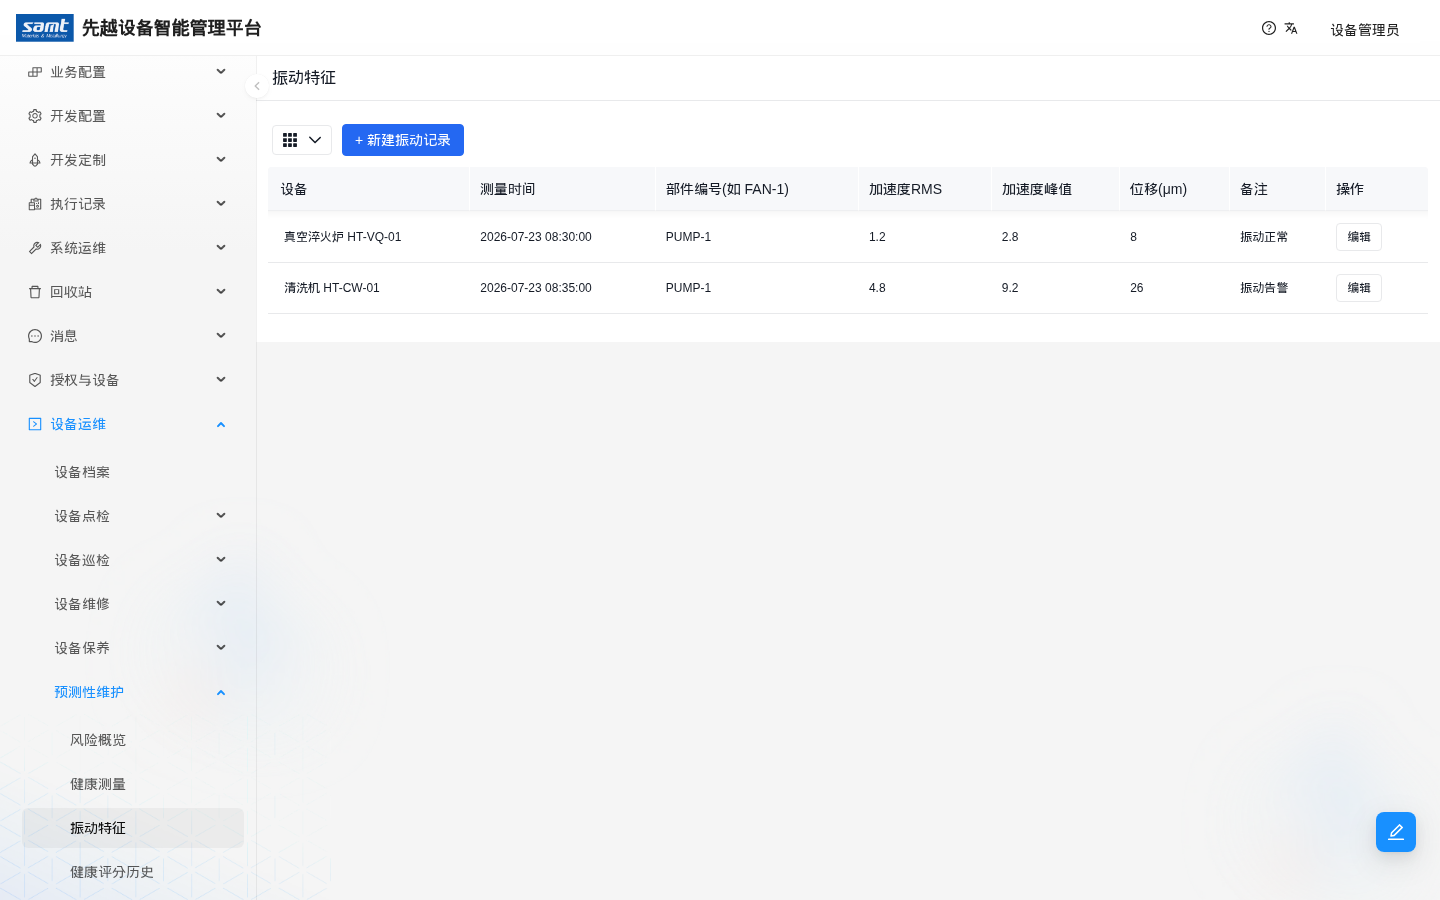Collapse the 预测性维护 chevron

(221, 692)
